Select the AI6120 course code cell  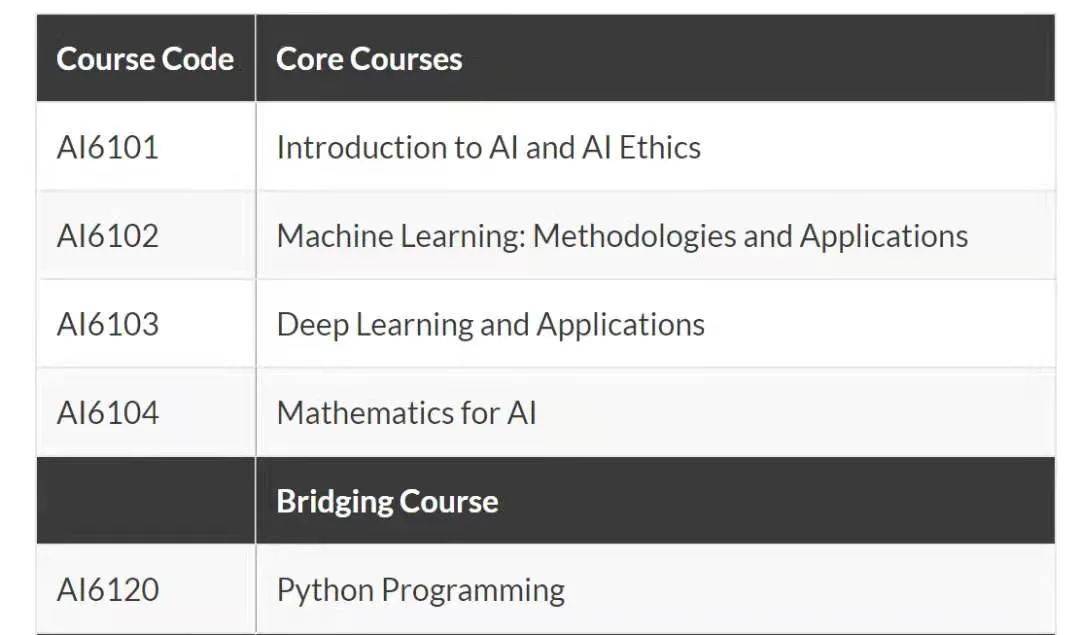pyautogui.click(x=108, y=589)
